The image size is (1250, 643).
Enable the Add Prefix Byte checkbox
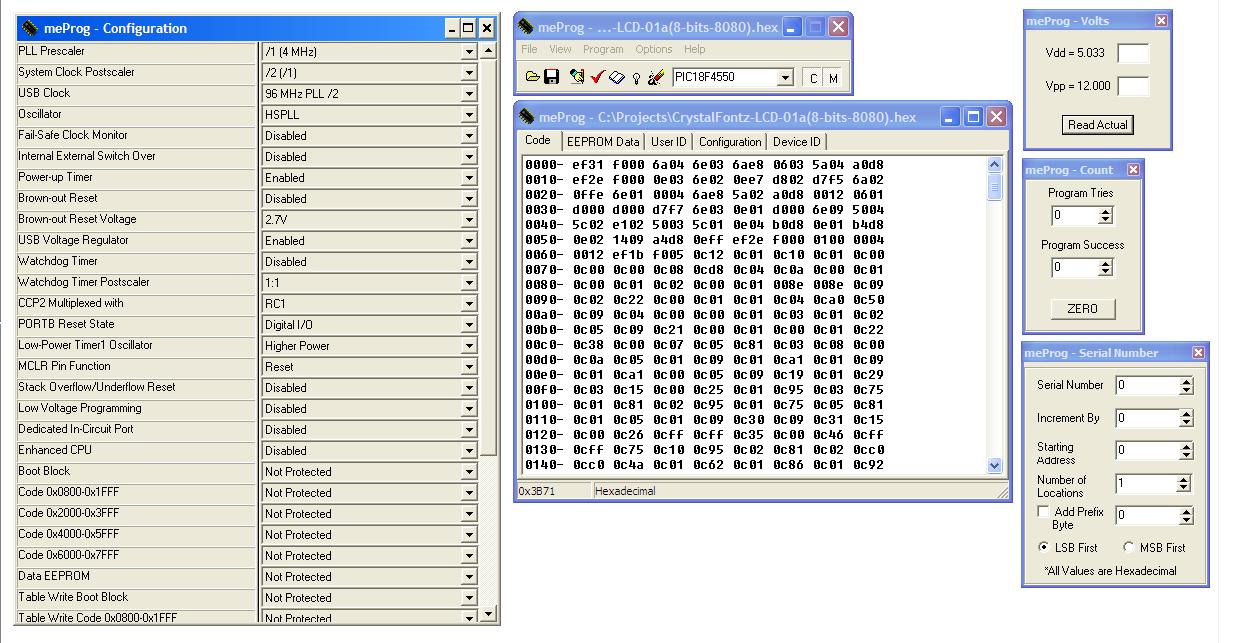[1044, 512]
